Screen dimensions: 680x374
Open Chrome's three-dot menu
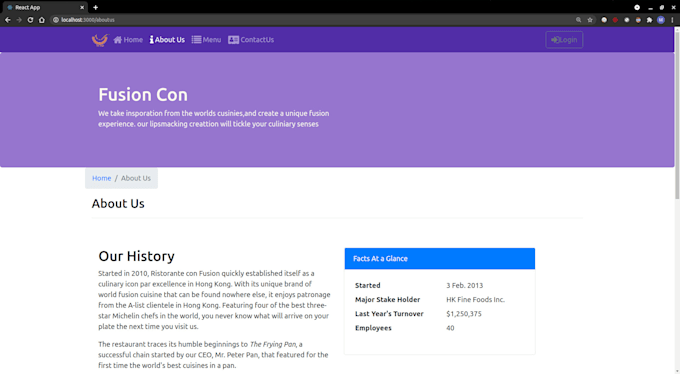click(x=672, y=20)
